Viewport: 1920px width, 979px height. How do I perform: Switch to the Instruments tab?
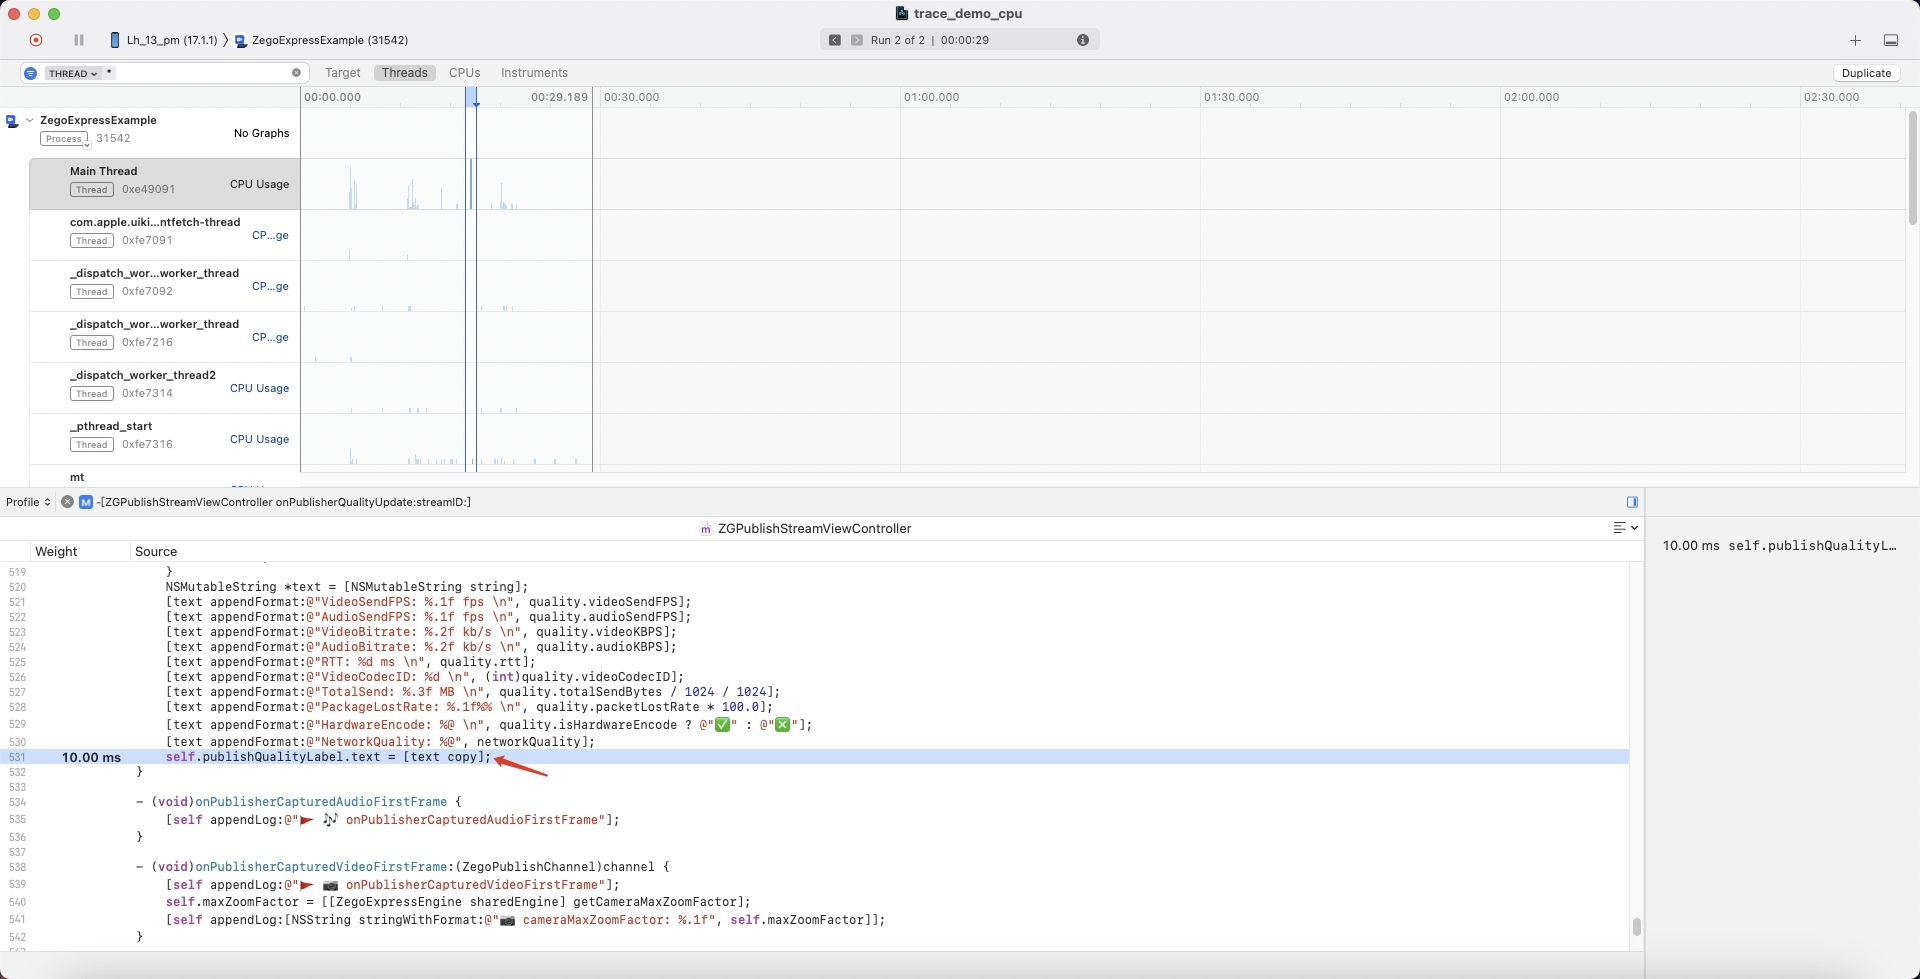tap(534, 72)
